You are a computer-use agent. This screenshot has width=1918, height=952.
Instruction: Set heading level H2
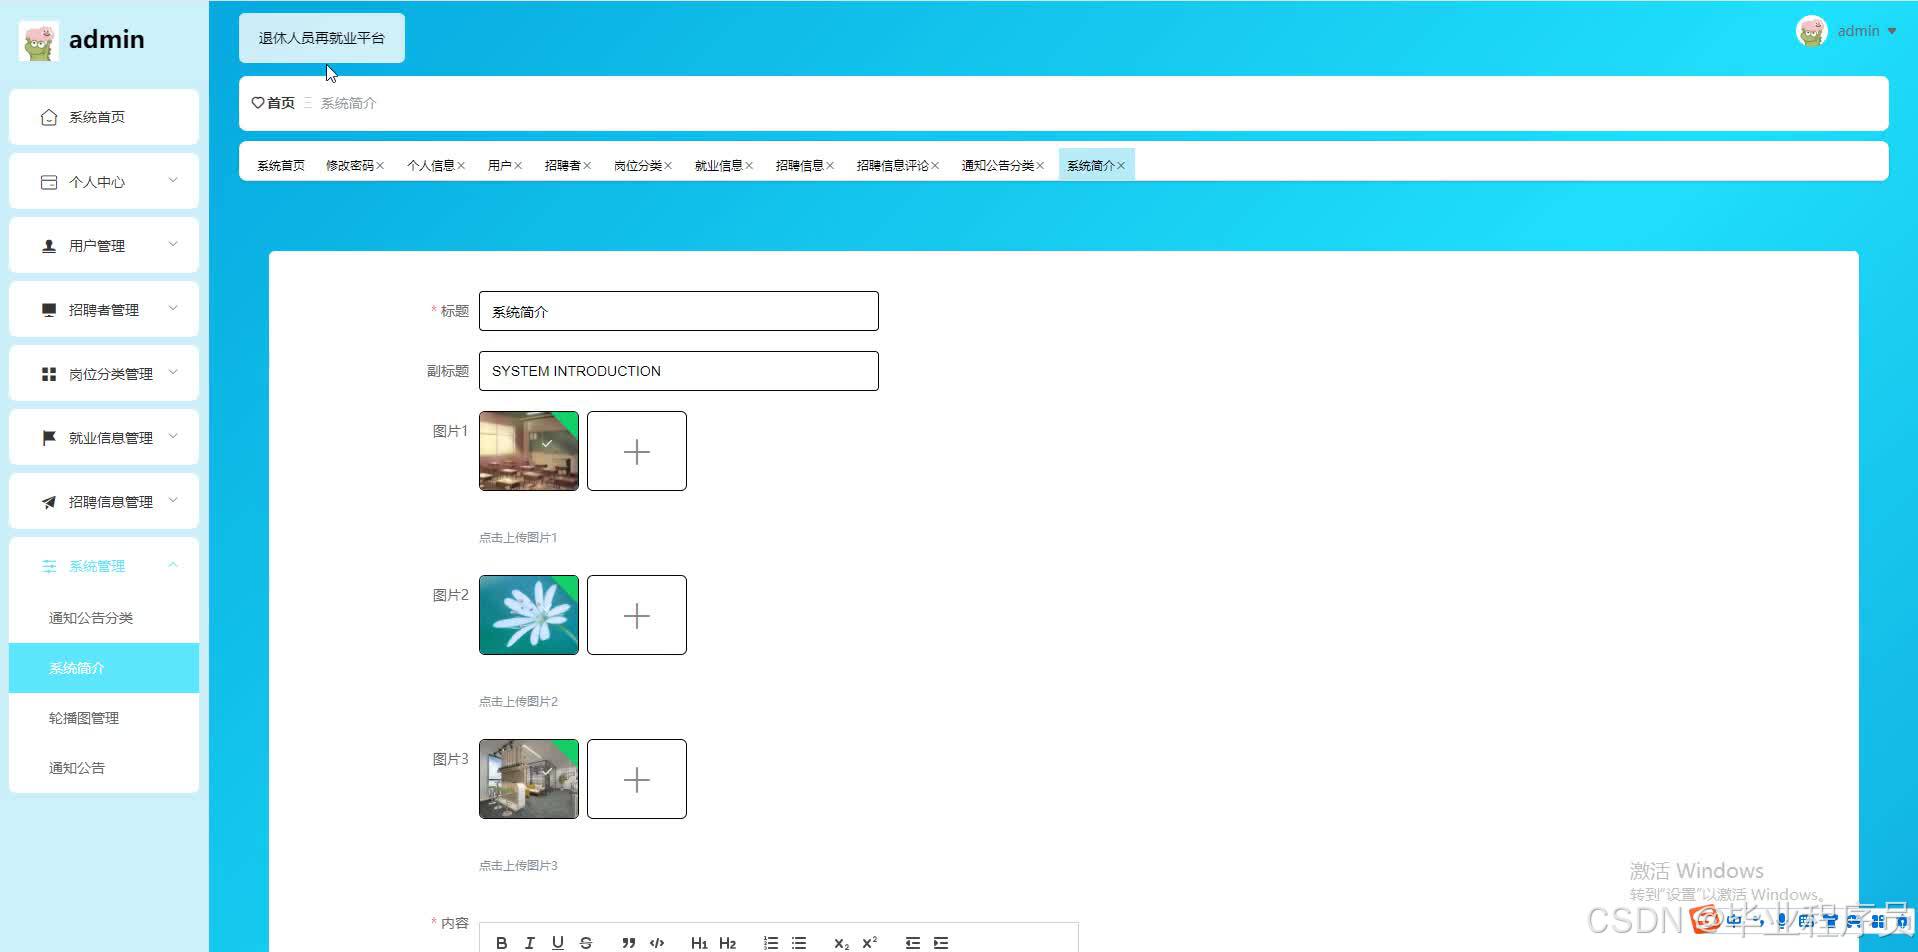click(727, 943)
